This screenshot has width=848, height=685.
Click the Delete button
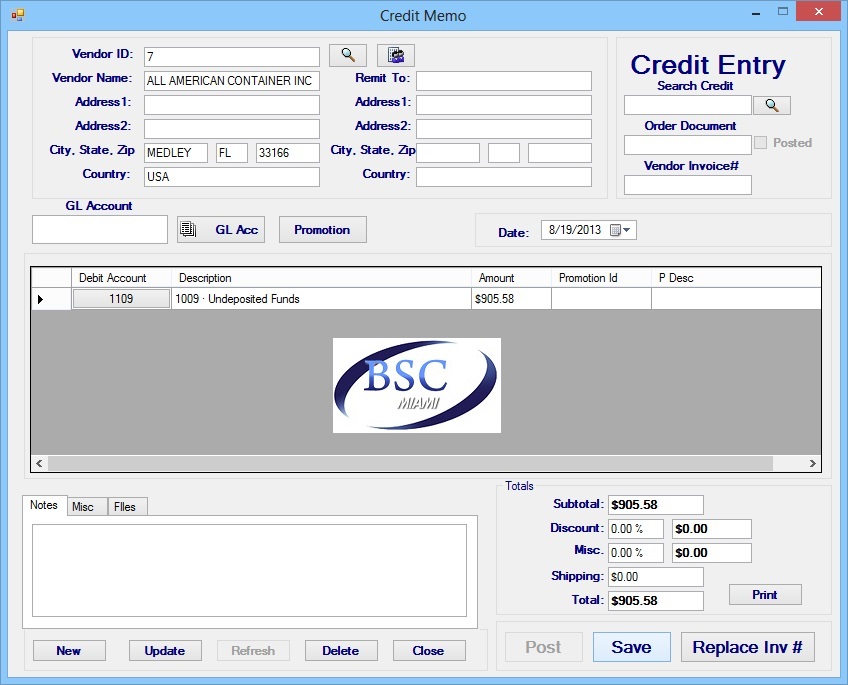click(341, 650)
